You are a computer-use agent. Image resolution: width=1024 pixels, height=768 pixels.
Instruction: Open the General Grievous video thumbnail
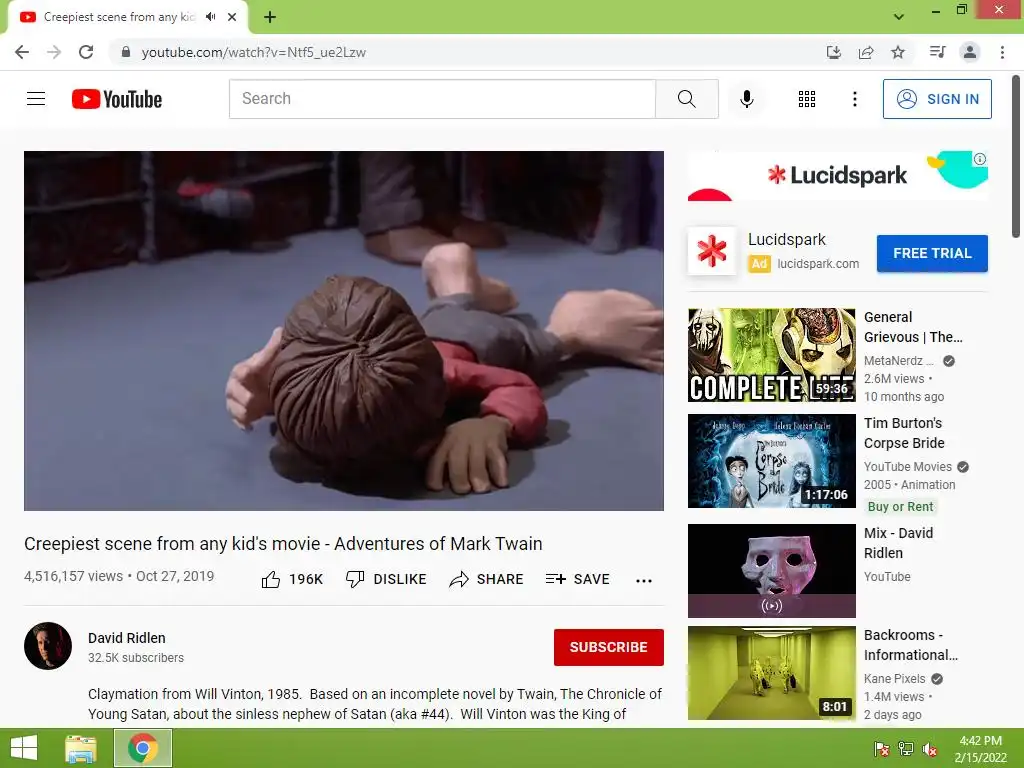click(x=771, y=355)
